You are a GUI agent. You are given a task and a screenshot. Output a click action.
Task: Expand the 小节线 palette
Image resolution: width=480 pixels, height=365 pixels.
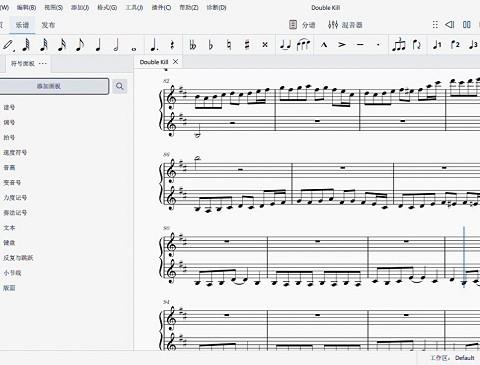(12, 273)
